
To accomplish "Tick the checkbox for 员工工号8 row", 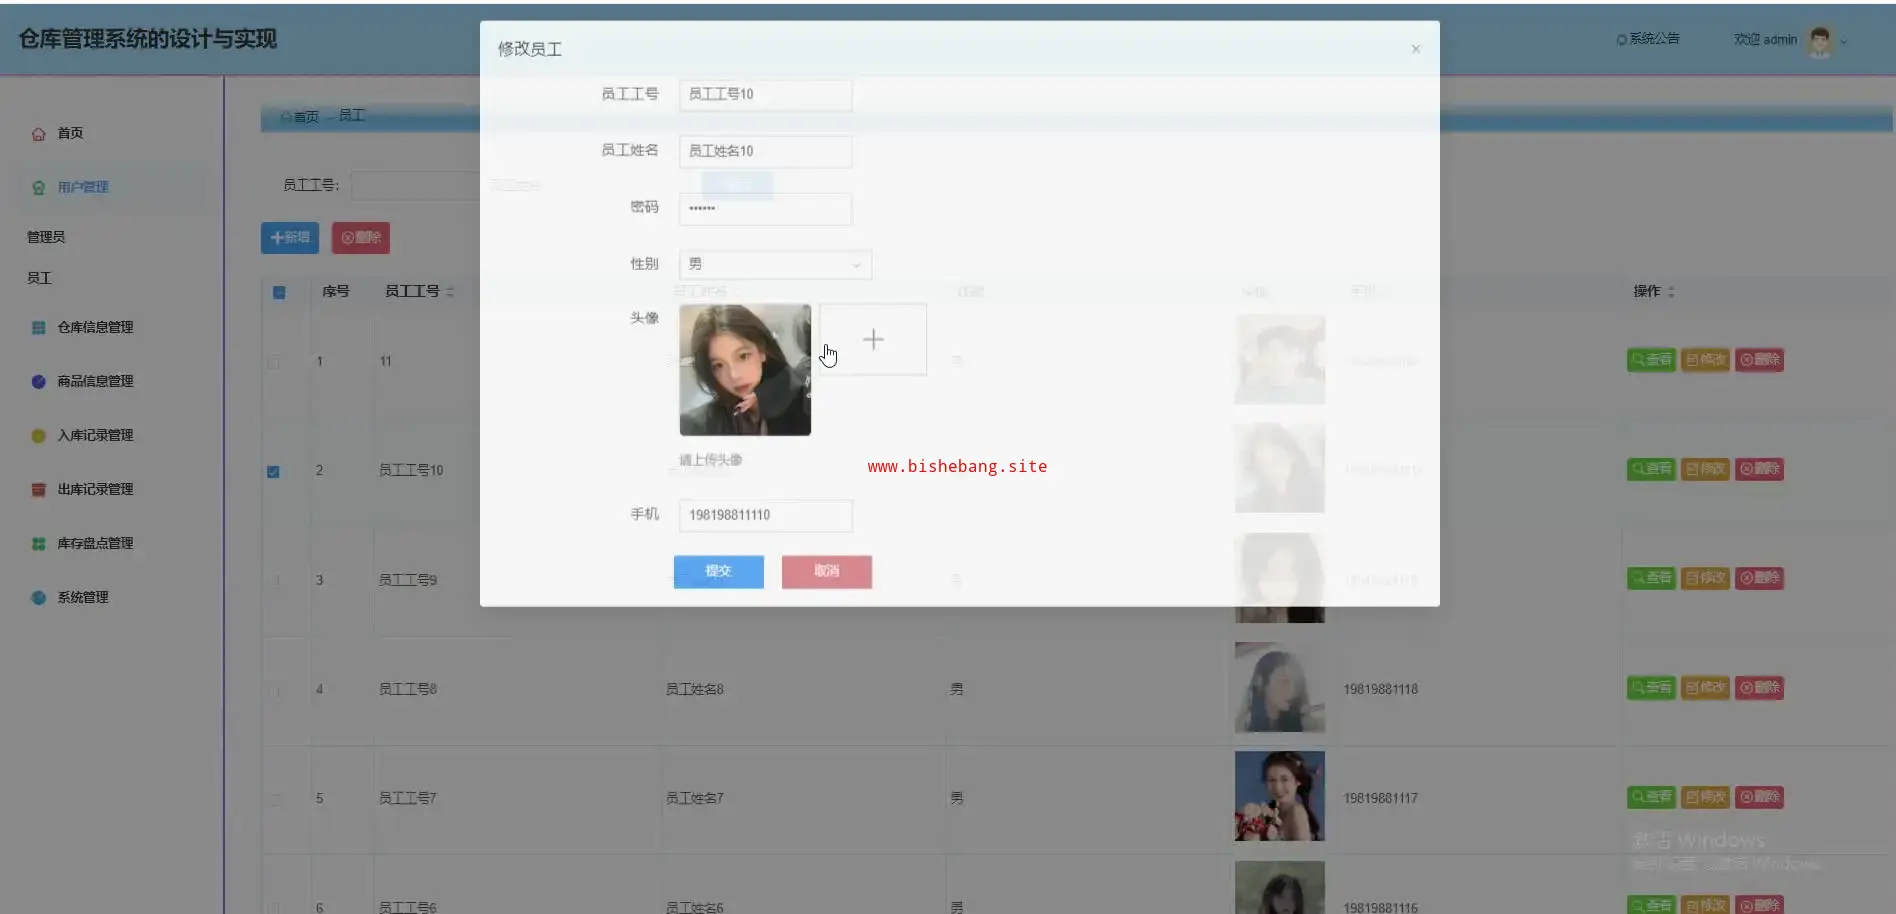I will 274,690.
